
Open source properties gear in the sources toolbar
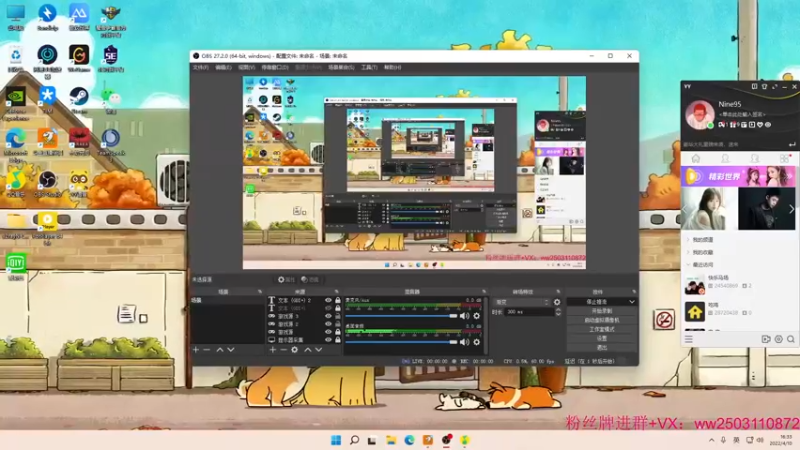294,349
